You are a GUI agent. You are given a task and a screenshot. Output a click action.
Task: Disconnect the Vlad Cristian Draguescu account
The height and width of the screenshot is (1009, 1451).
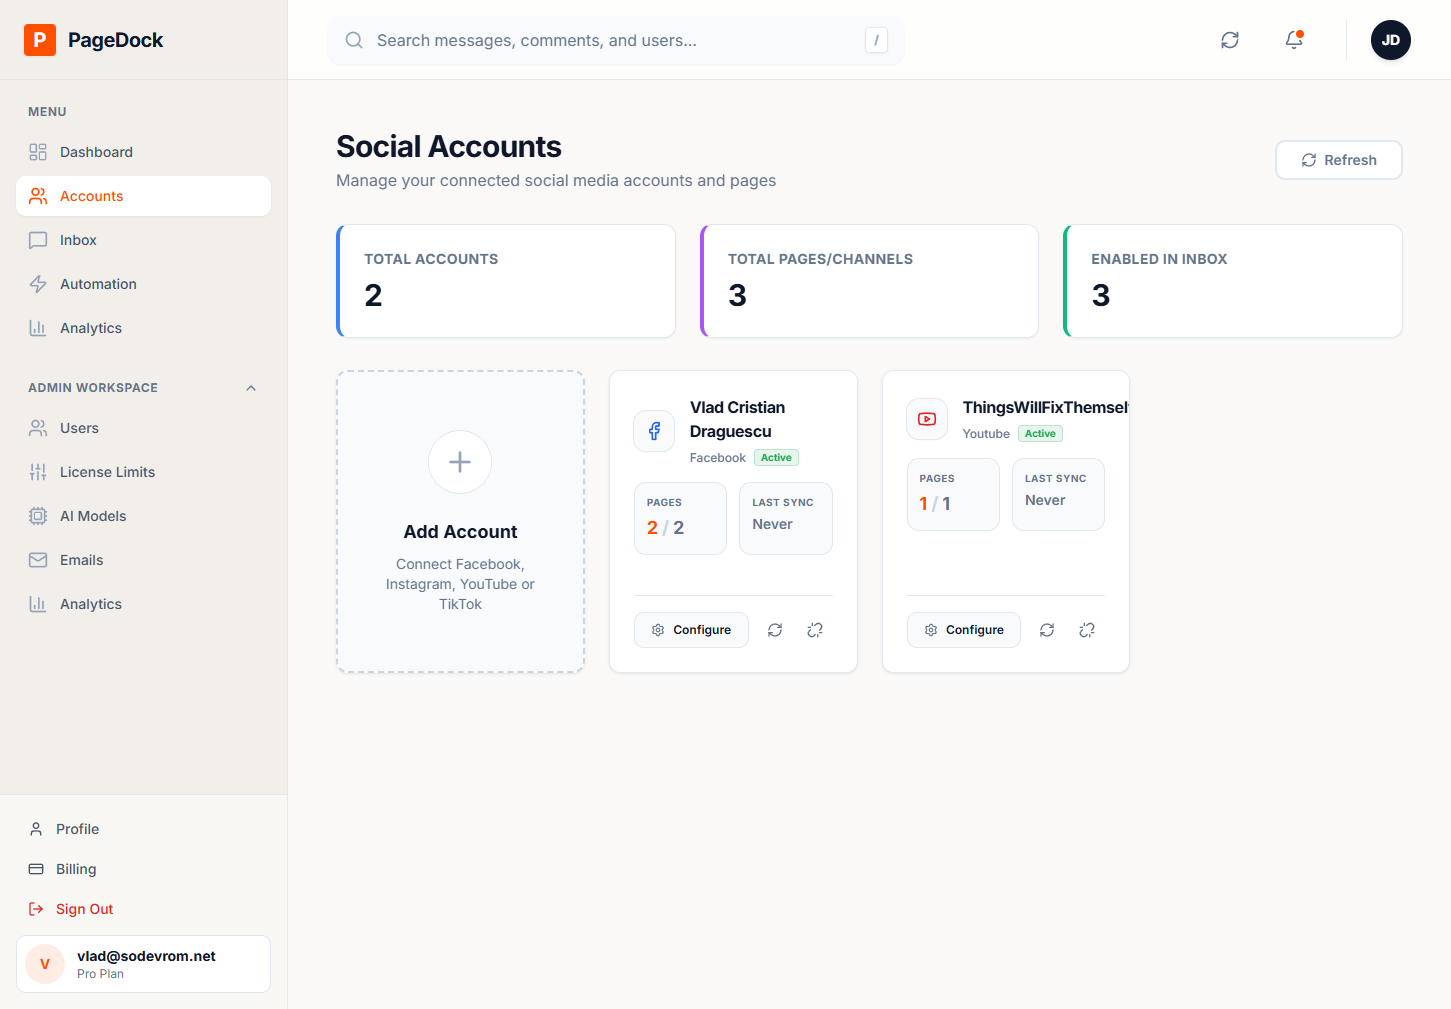tap(815, 630)
